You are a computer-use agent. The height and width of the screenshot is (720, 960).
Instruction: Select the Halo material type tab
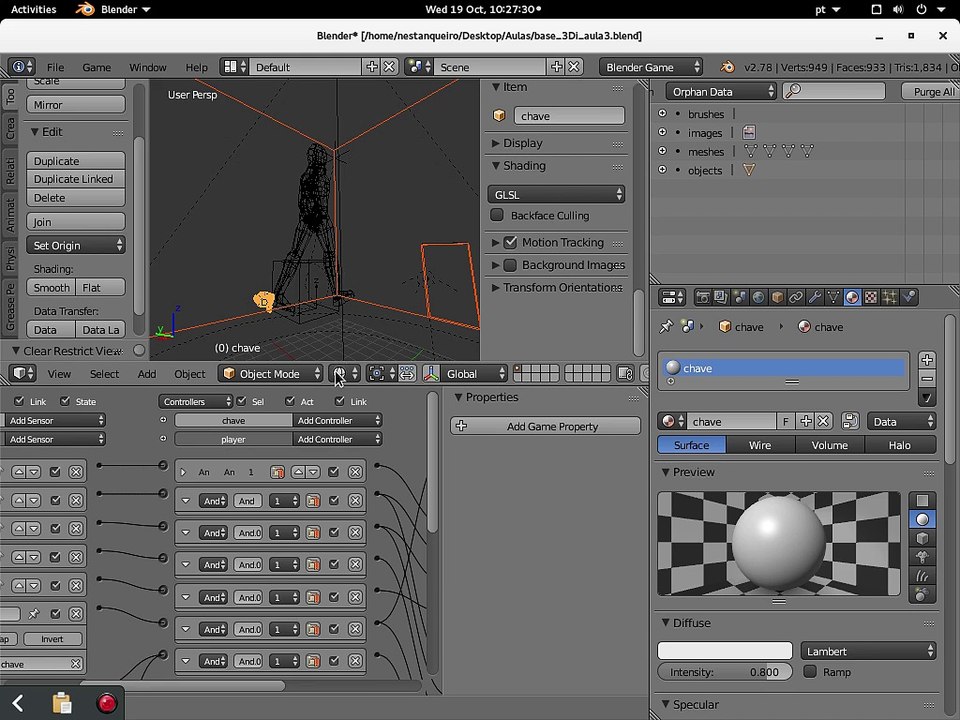pos(899,445)
